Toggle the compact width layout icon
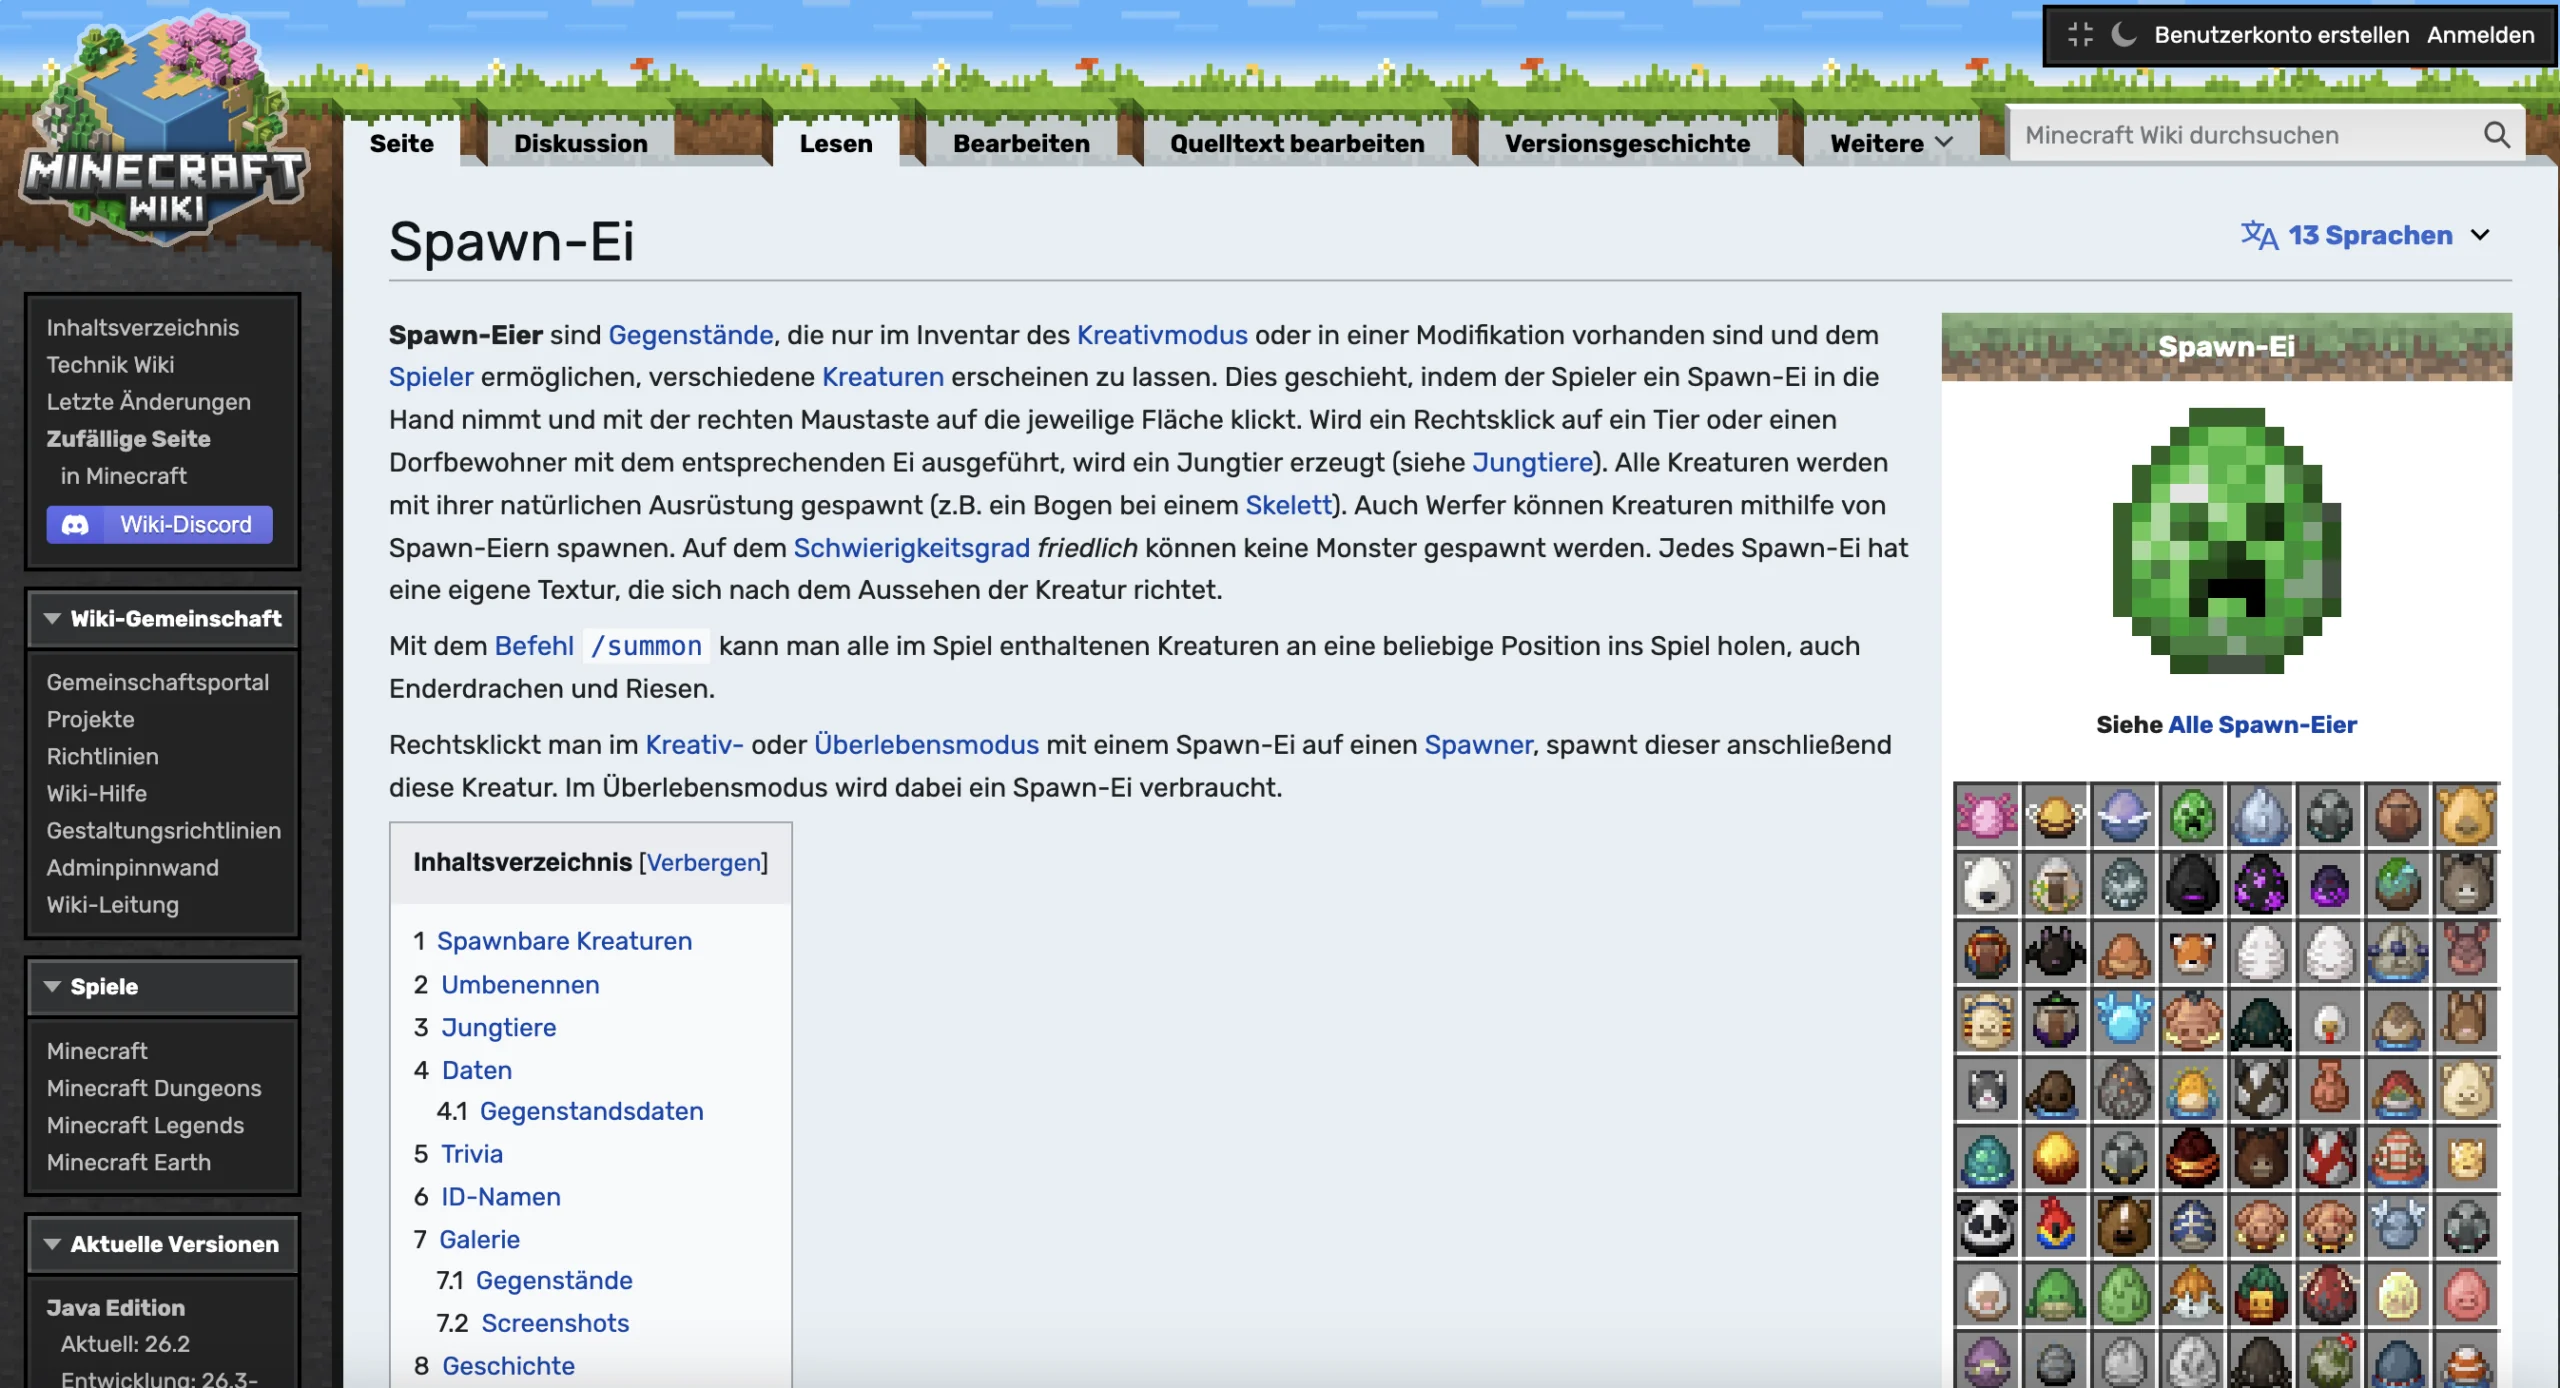 2080,35
